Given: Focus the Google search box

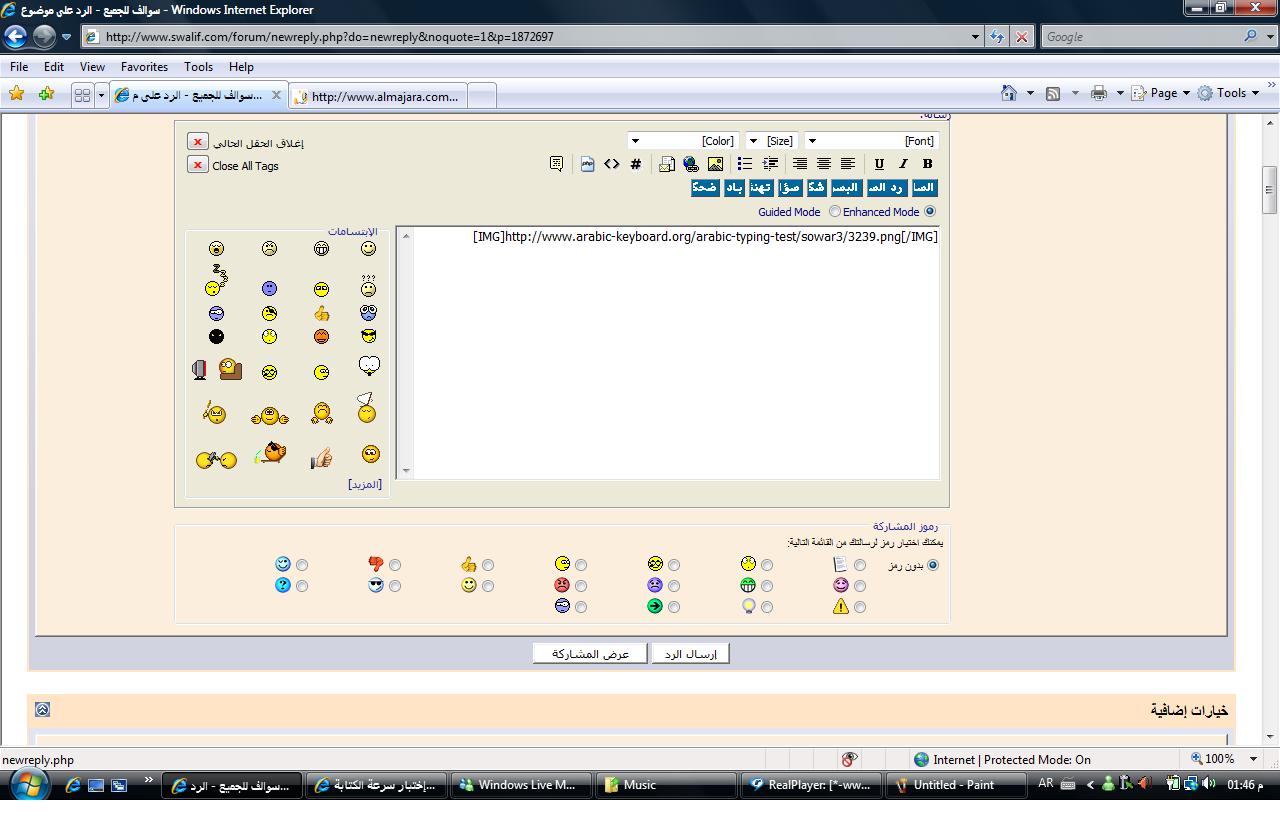Looking at the screenshot, I should click(x=1140, y=37).
